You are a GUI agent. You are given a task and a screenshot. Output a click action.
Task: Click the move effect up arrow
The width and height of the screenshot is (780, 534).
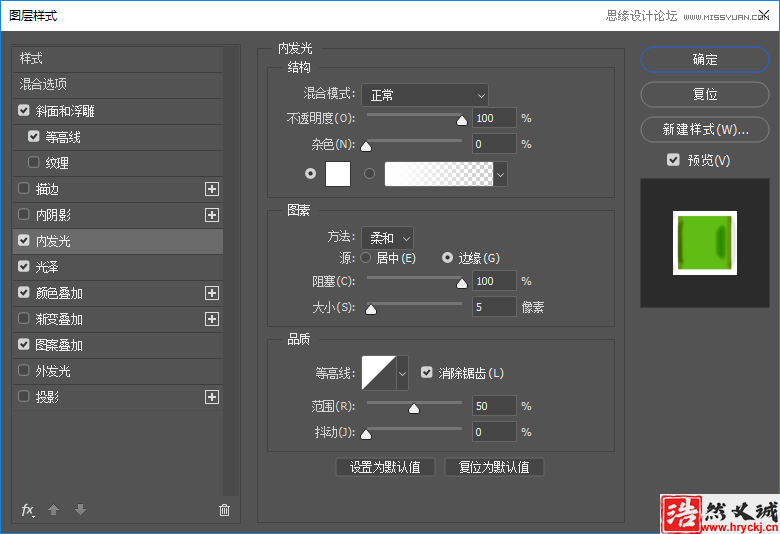click(x=54, y=510)
